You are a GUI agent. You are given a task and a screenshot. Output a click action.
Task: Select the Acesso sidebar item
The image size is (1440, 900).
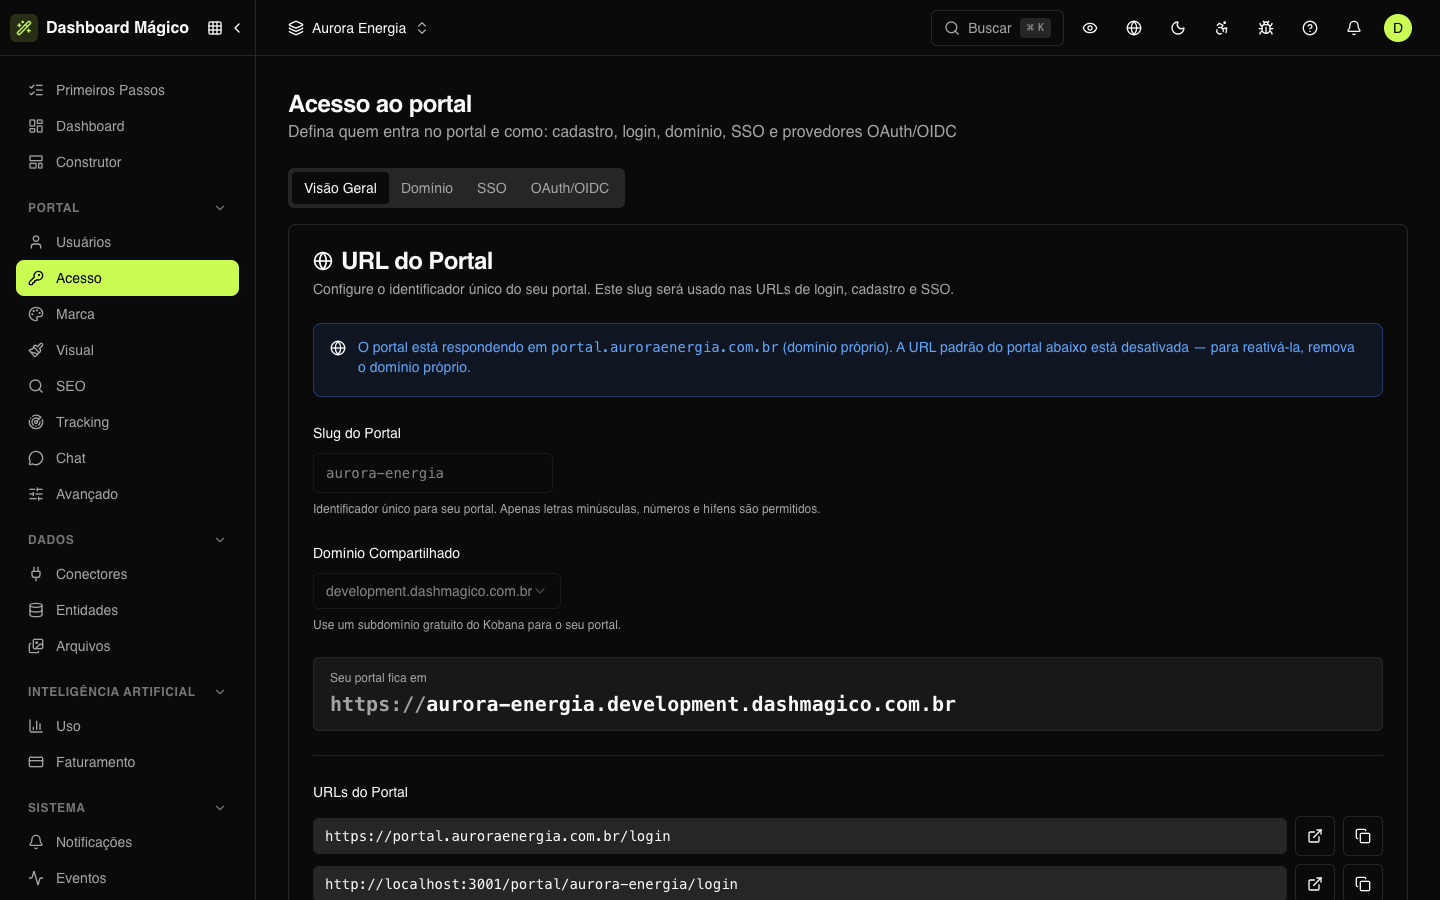(x=127, y=278)
